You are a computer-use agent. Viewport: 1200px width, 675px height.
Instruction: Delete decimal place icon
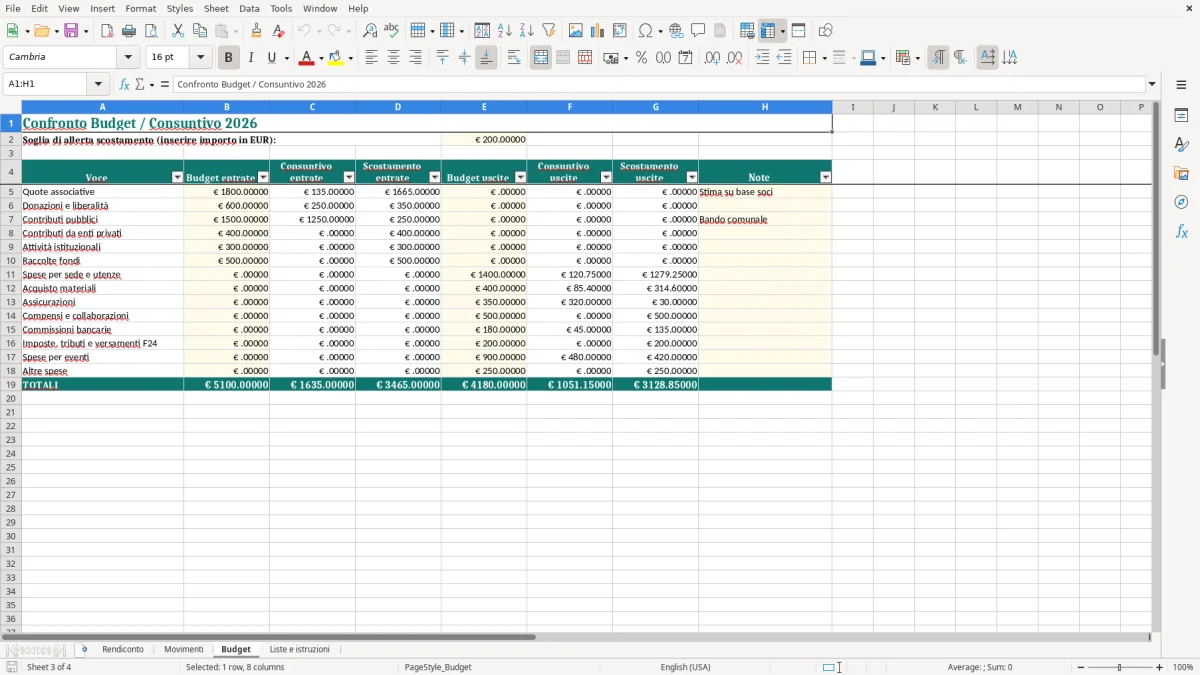(x=734, y=58)
